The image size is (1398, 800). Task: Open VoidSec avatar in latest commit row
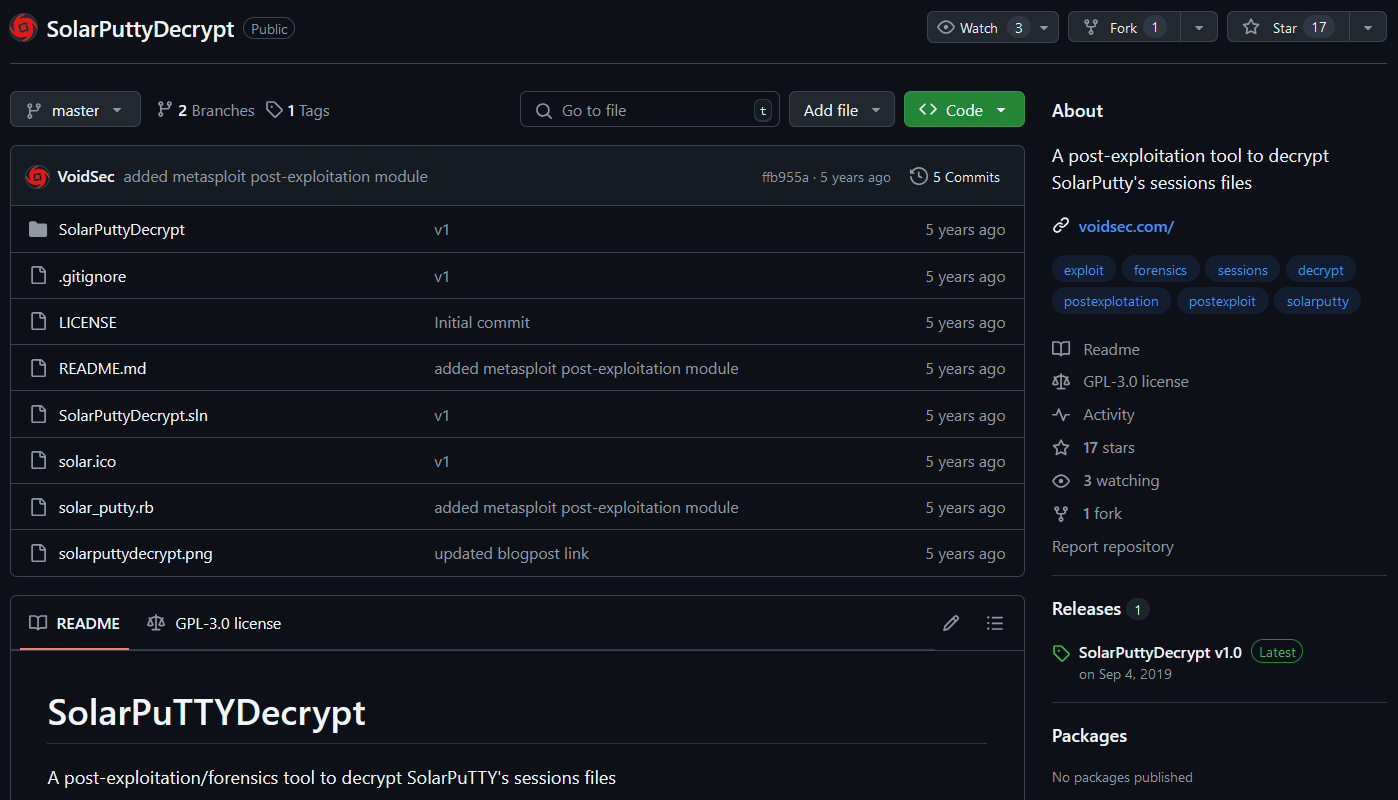click(37, 177)
